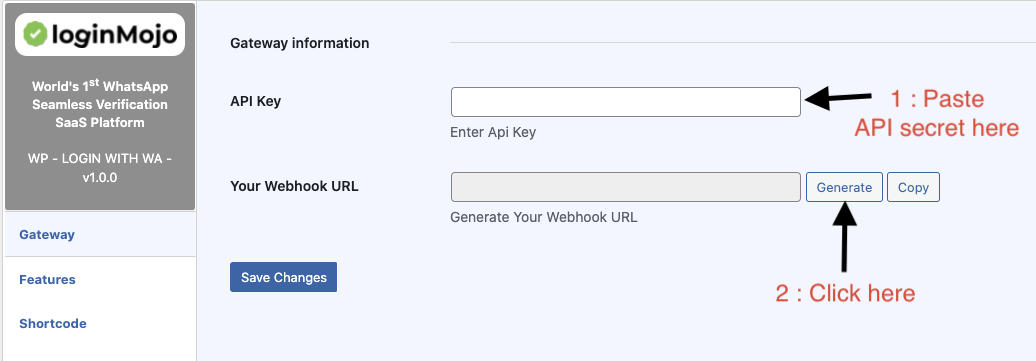1036x361 pixels.
Task: Click the Your Webhook URL label
Action: point(295,186)
